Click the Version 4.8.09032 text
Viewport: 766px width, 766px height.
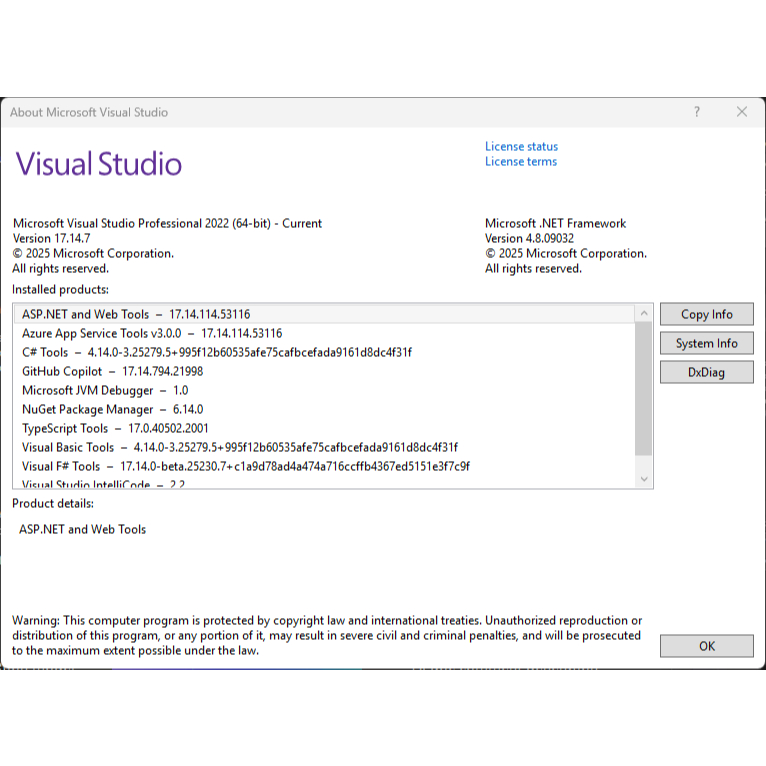529,238
